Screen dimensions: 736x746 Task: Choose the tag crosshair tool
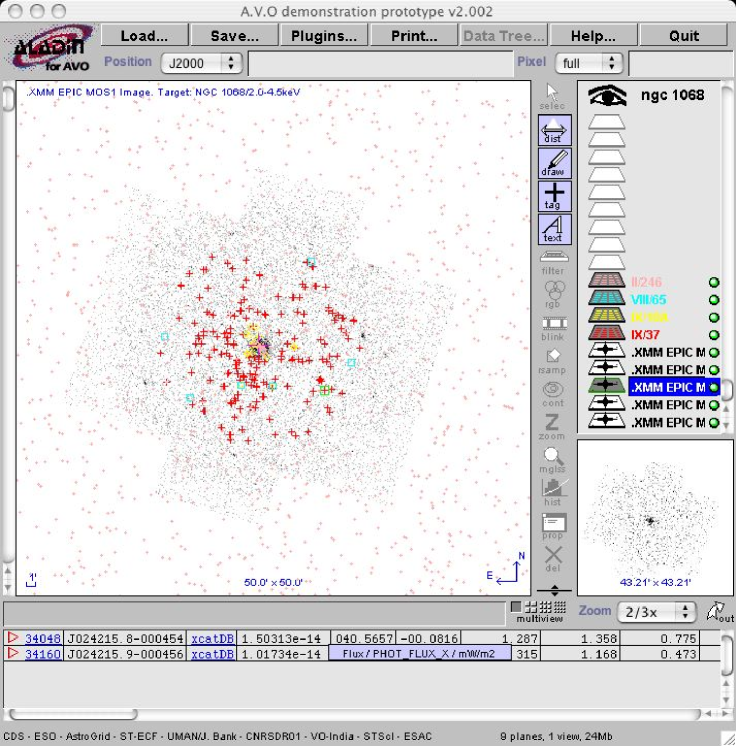tap(554, 196)
